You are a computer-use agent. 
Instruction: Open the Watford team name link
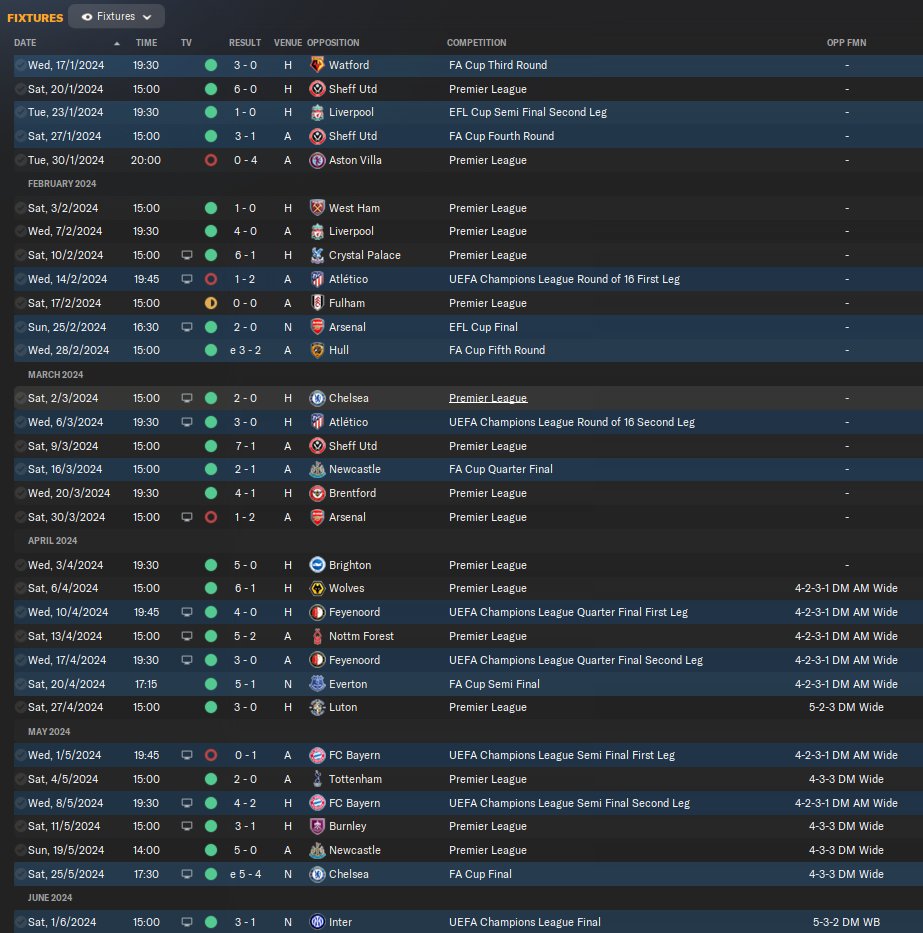click(349, 65)
